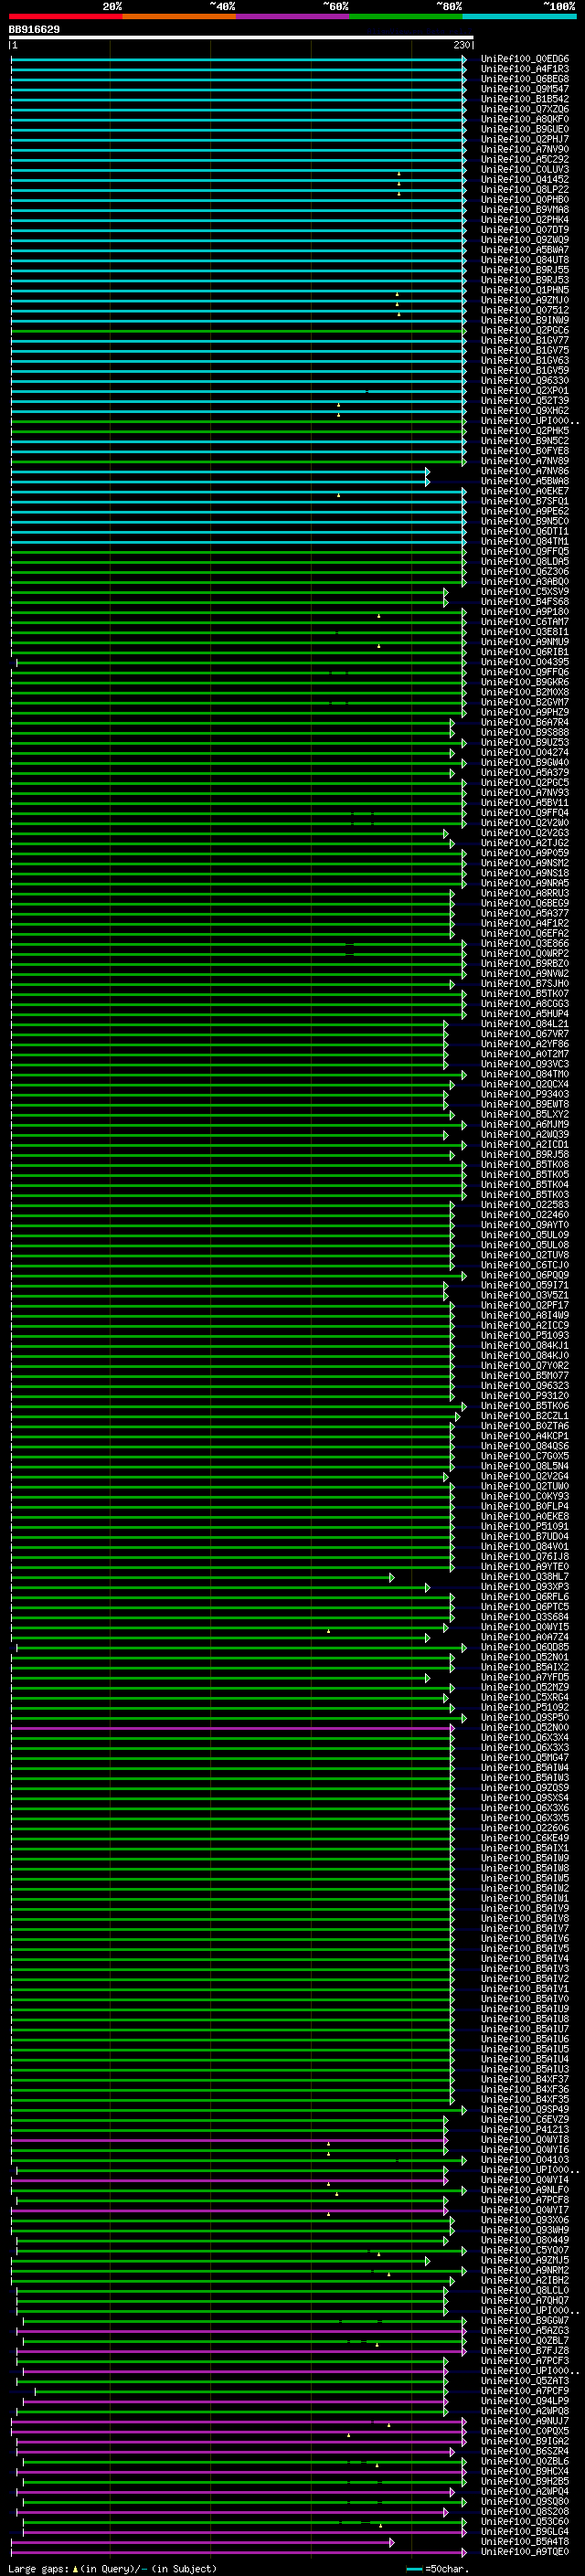The height and width of the screenshot is (2576, 585).
Task: Select label UniRef100_A3ABQ0
Action: coord(524,581)
